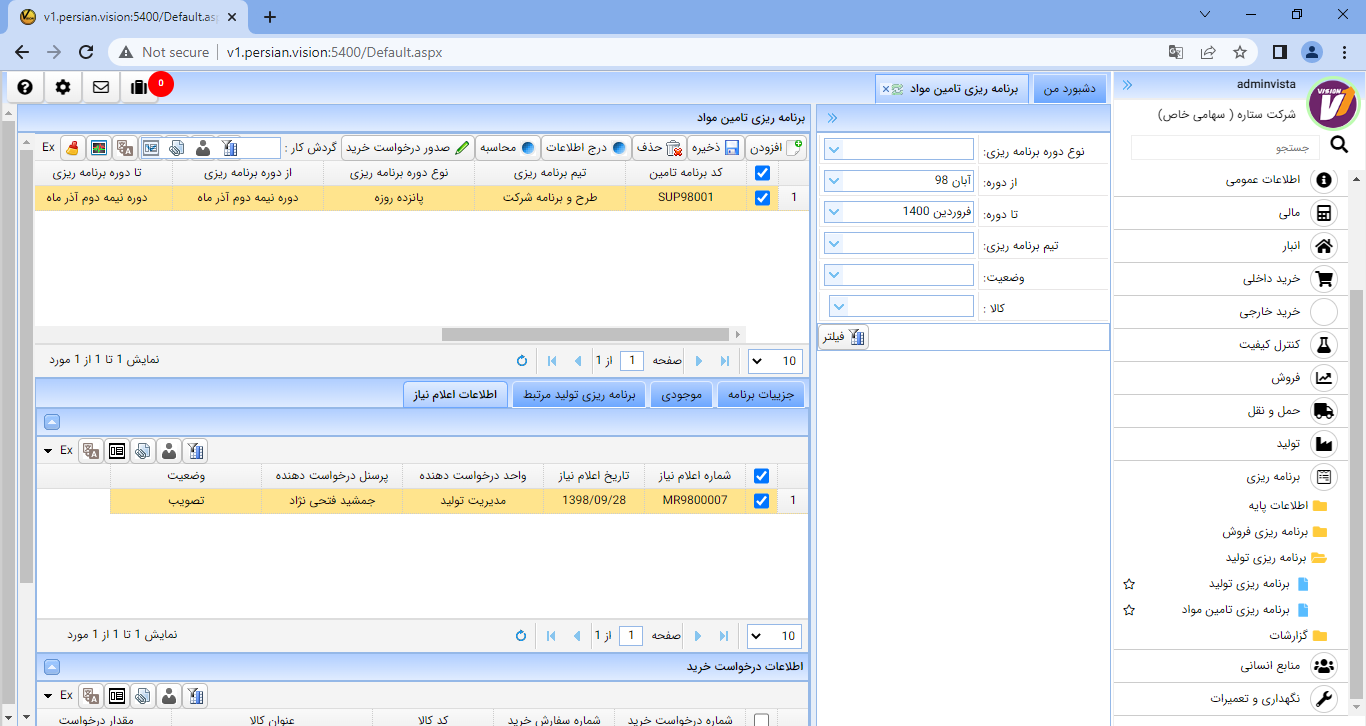This screenshot has height=726, width=1366.
Task: Open the منابع انسانی people icon
Action: pos(1324,665)
